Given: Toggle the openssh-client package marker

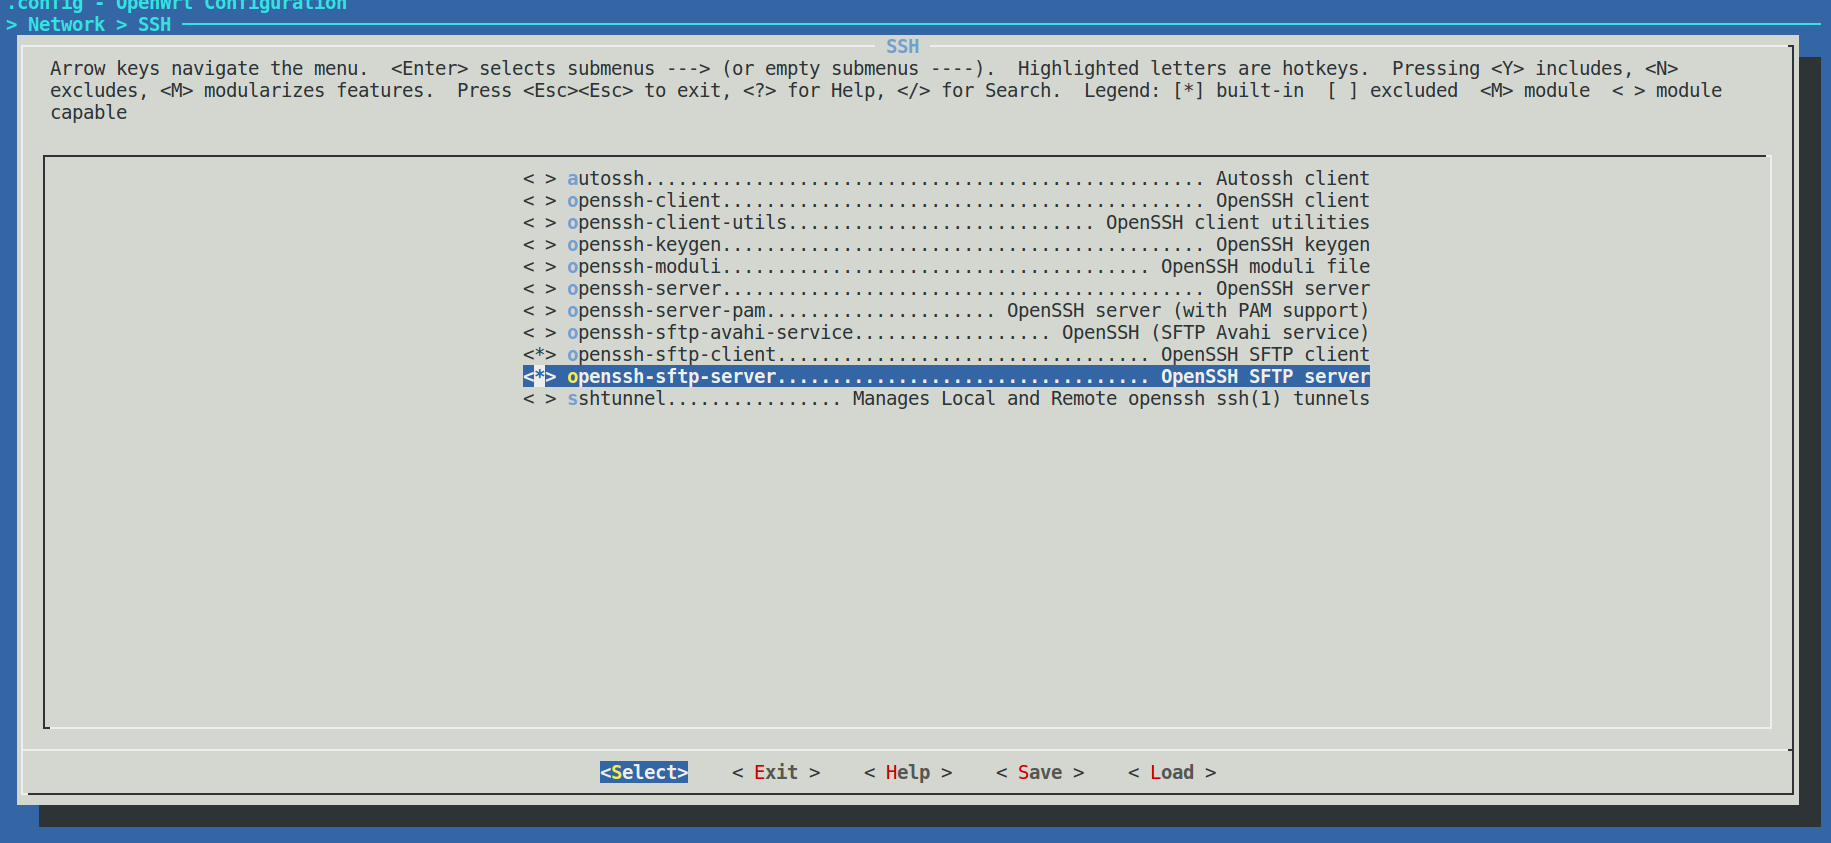Looking at the screenshot, I should tap(539, 201).
